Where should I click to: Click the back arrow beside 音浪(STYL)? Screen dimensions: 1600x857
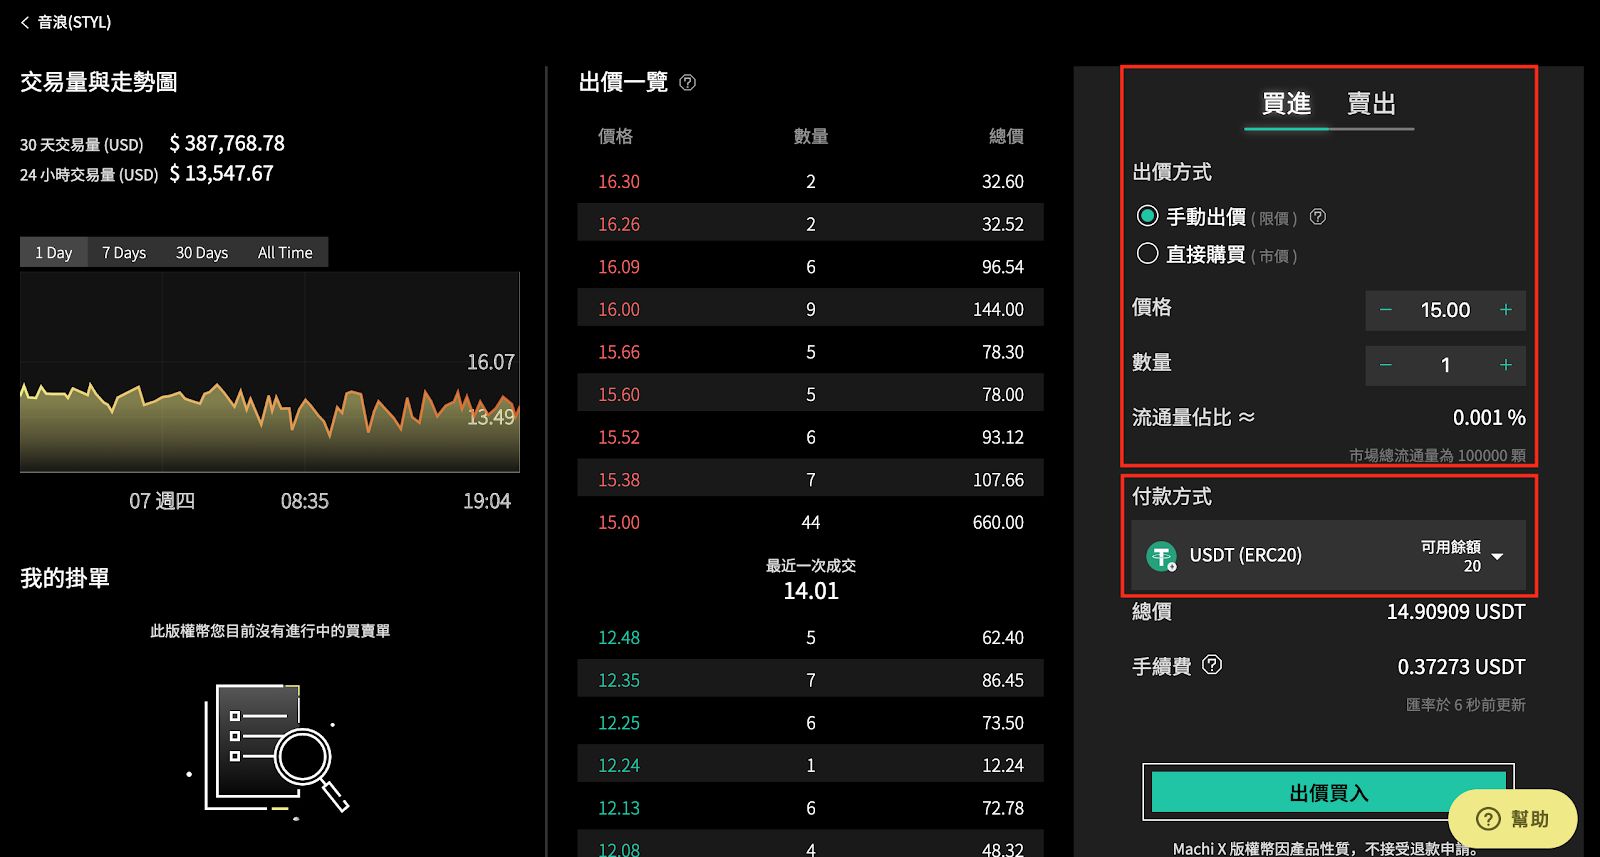pyautogui.click(x=25, y=22)
